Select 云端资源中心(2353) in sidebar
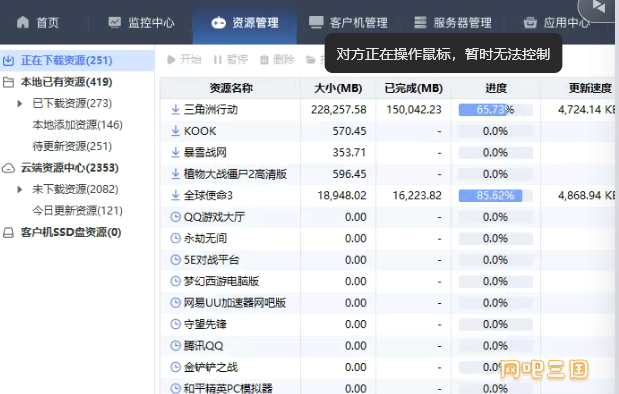This screenshot has height=394, width=619. [x=69, y=168]
